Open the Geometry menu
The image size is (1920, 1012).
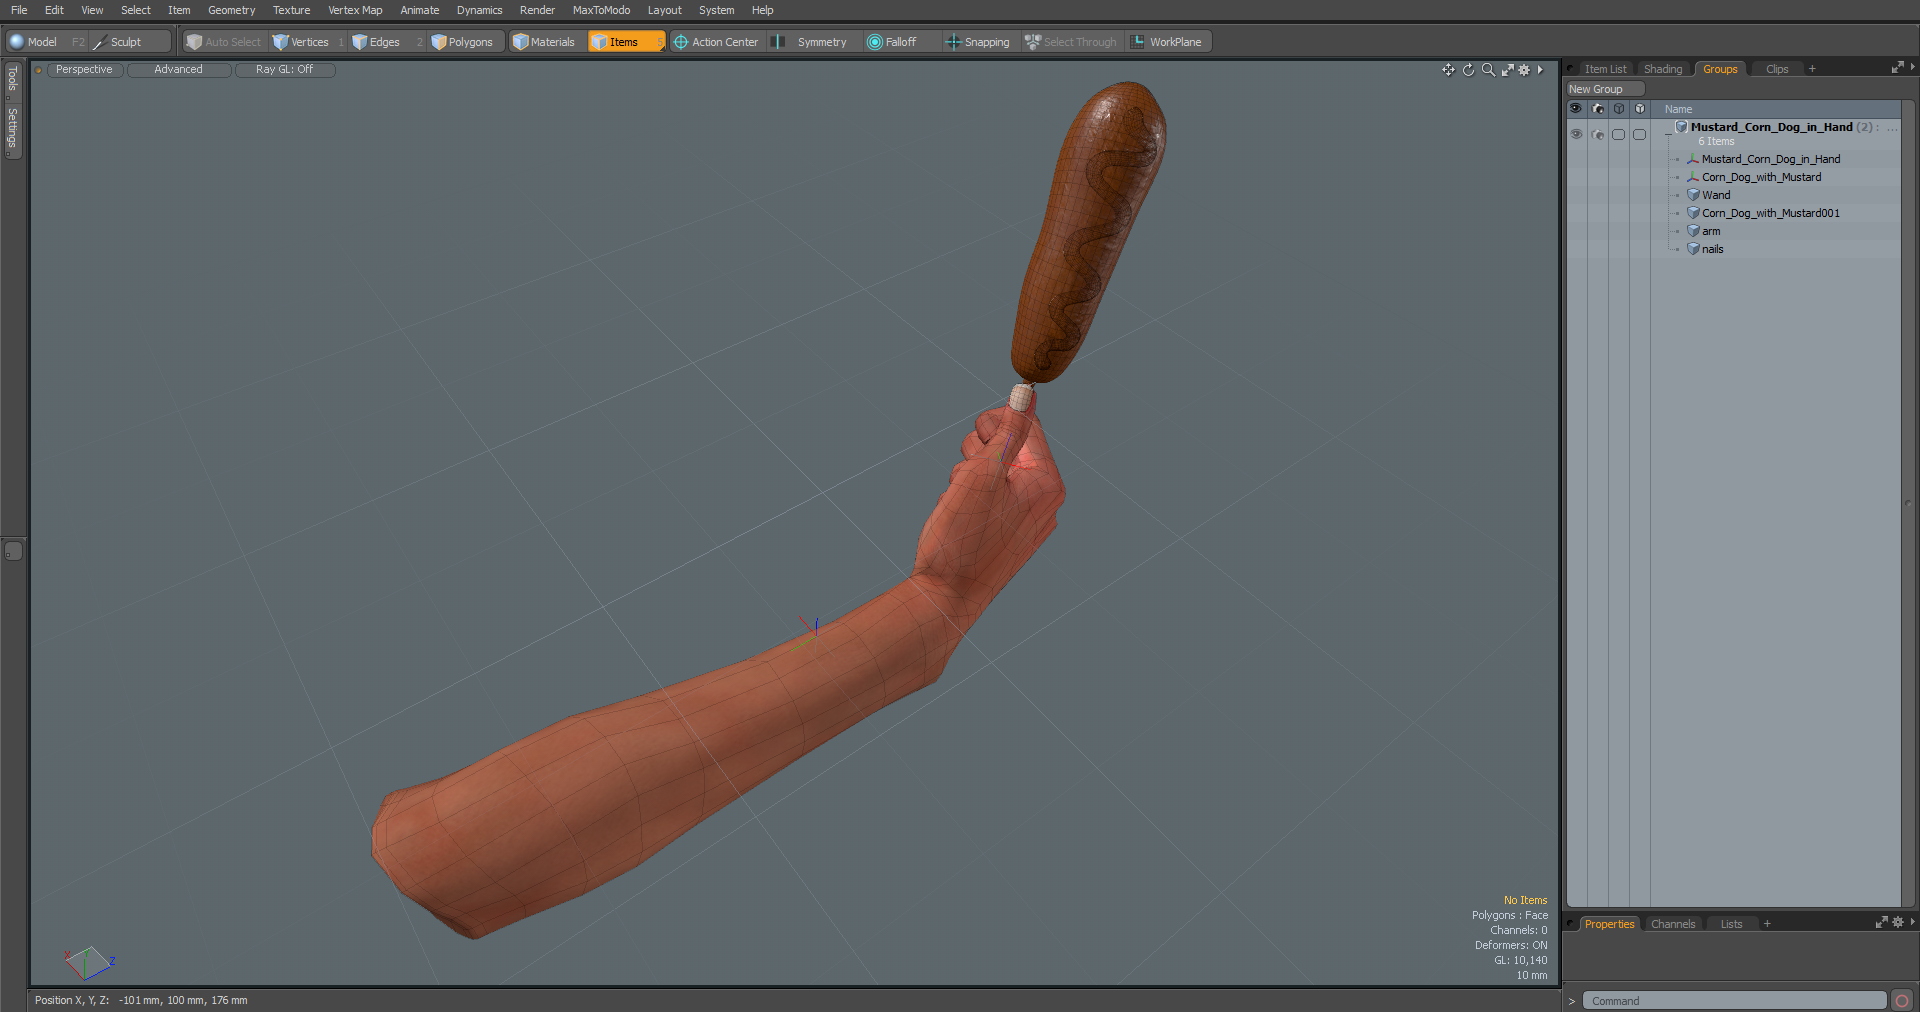(231, 10)
